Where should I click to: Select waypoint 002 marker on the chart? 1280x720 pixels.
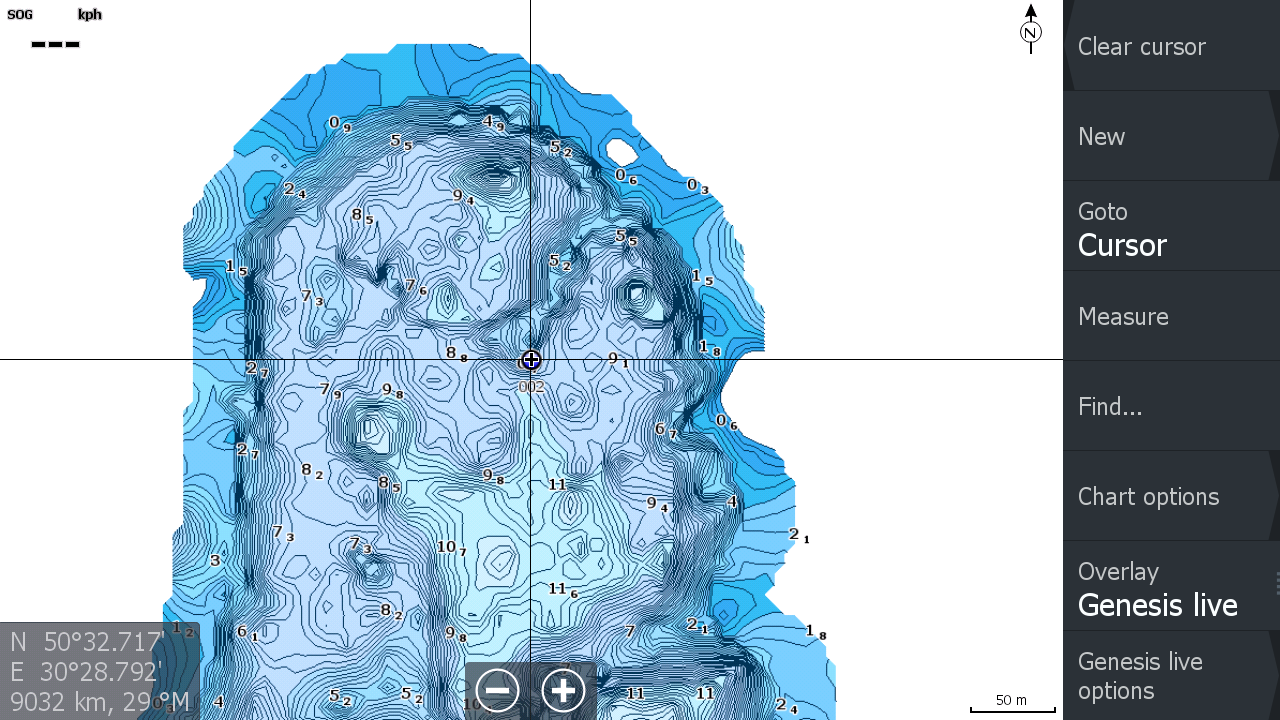tap(531, 360)
